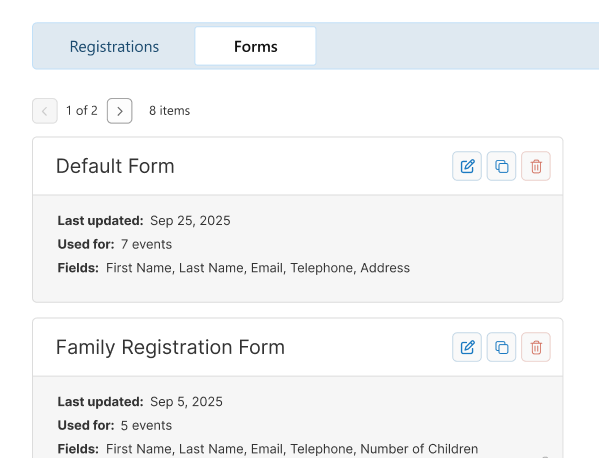This screenshot has width=599, height=458.
Task: Click the '5 events' usage text
Action: [x=146, y=425]
